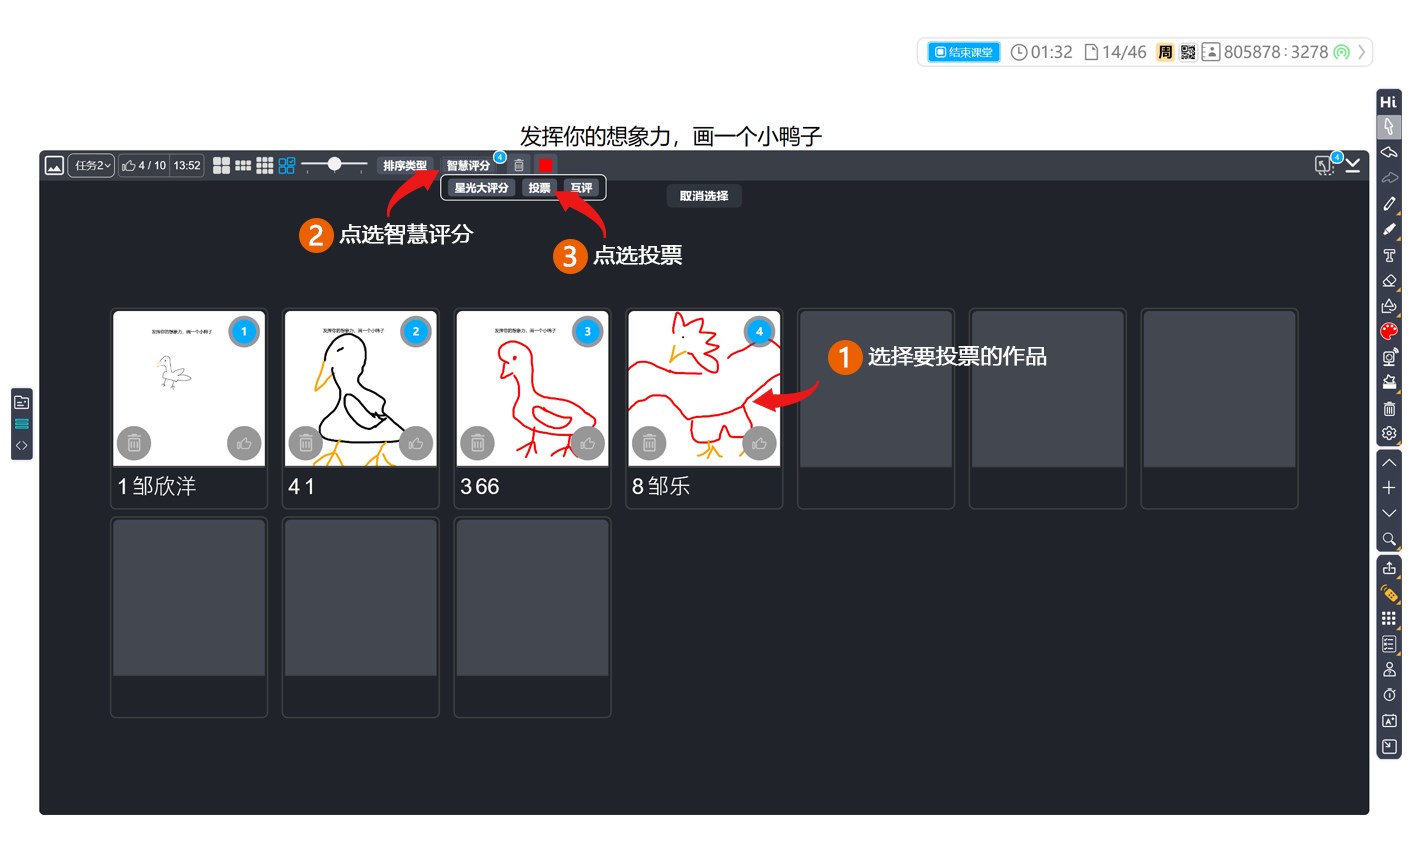
Task: Select the pen tool in right toolbar
Action: click(1389, 204)
